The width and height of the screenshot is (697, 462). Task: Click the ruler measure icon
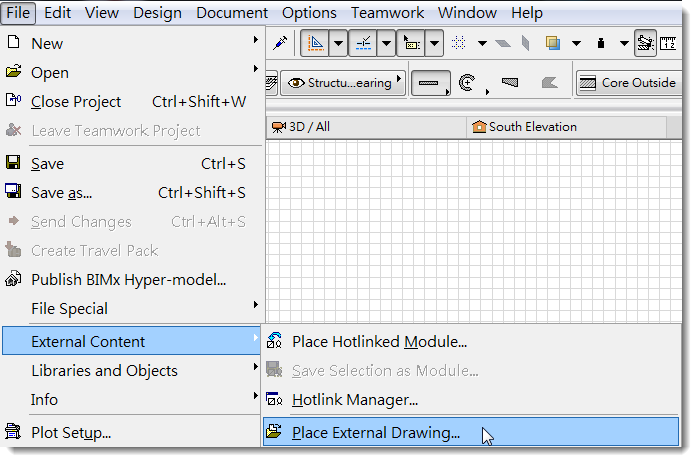click(668, 43)
